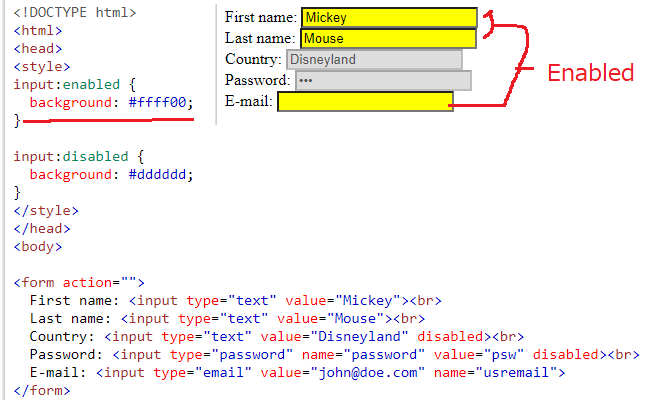Click the code line with value="Mouse"
This screenshot has width=652, height=404.
point(227,319)
